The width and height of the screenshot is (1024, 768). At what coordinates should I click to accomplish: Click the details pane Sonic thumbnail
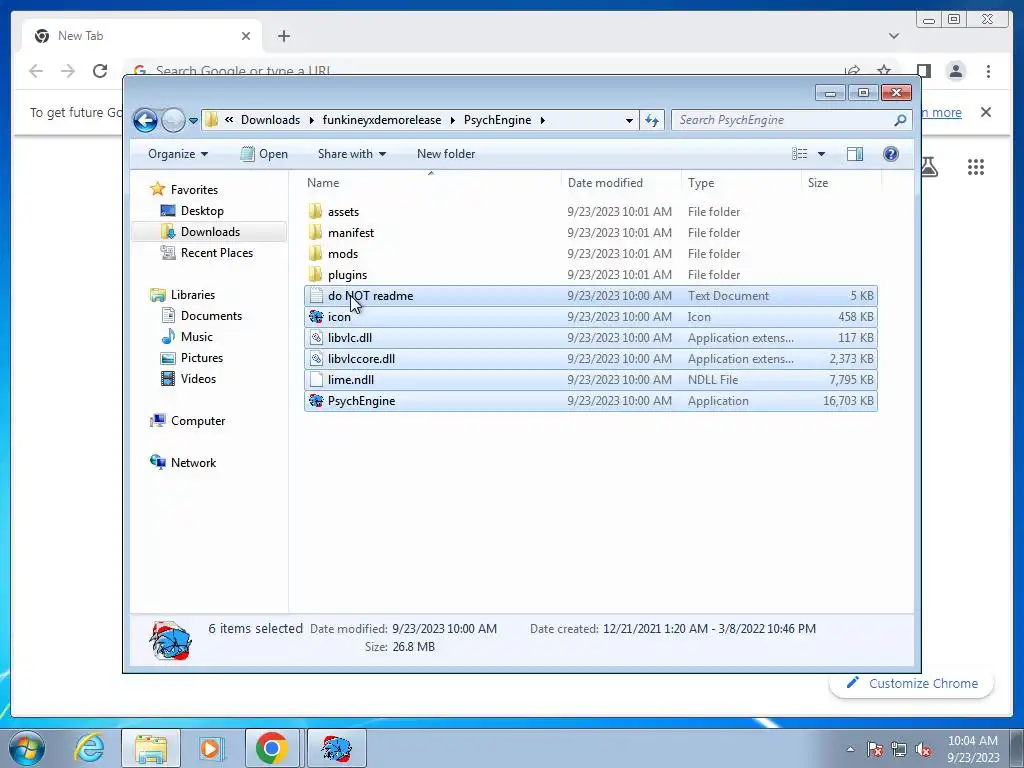point(170,640)
